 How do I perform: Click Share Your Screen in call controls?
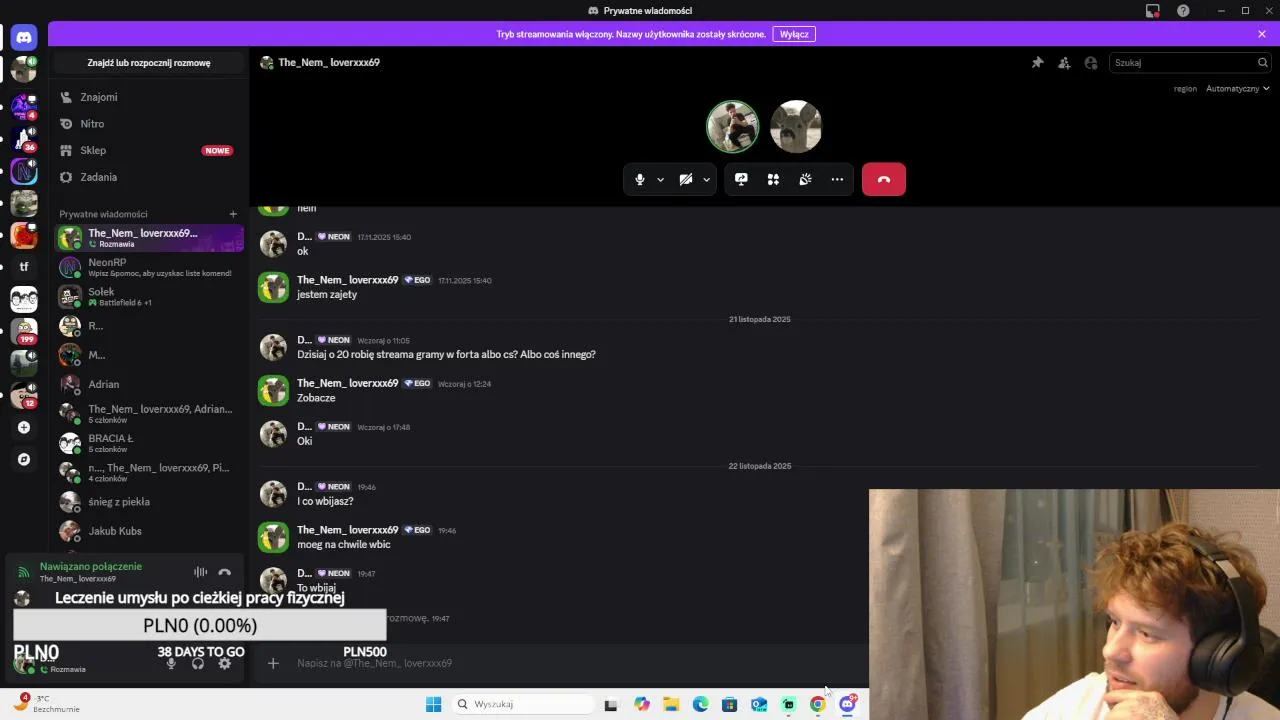pyautogui.click(x=741, y=179)
